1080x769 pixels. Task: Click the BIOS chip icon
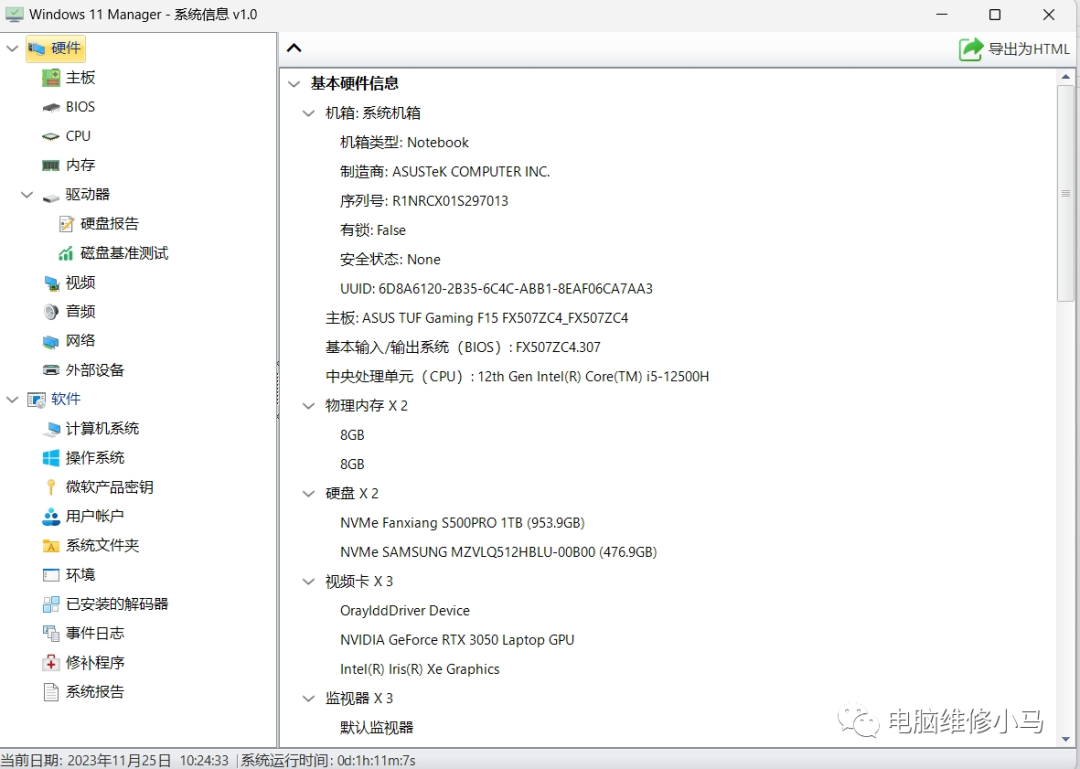(x=51, y=107)
